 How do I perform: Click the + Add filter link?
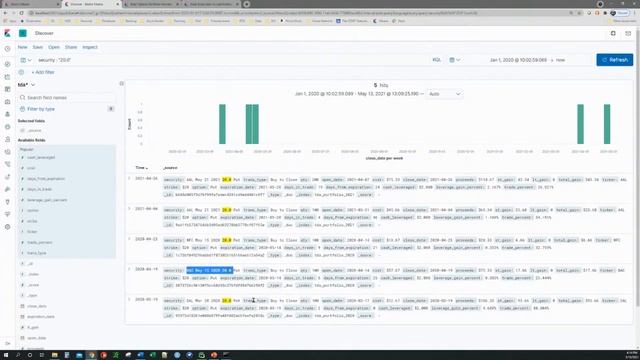tap(43, 72)
